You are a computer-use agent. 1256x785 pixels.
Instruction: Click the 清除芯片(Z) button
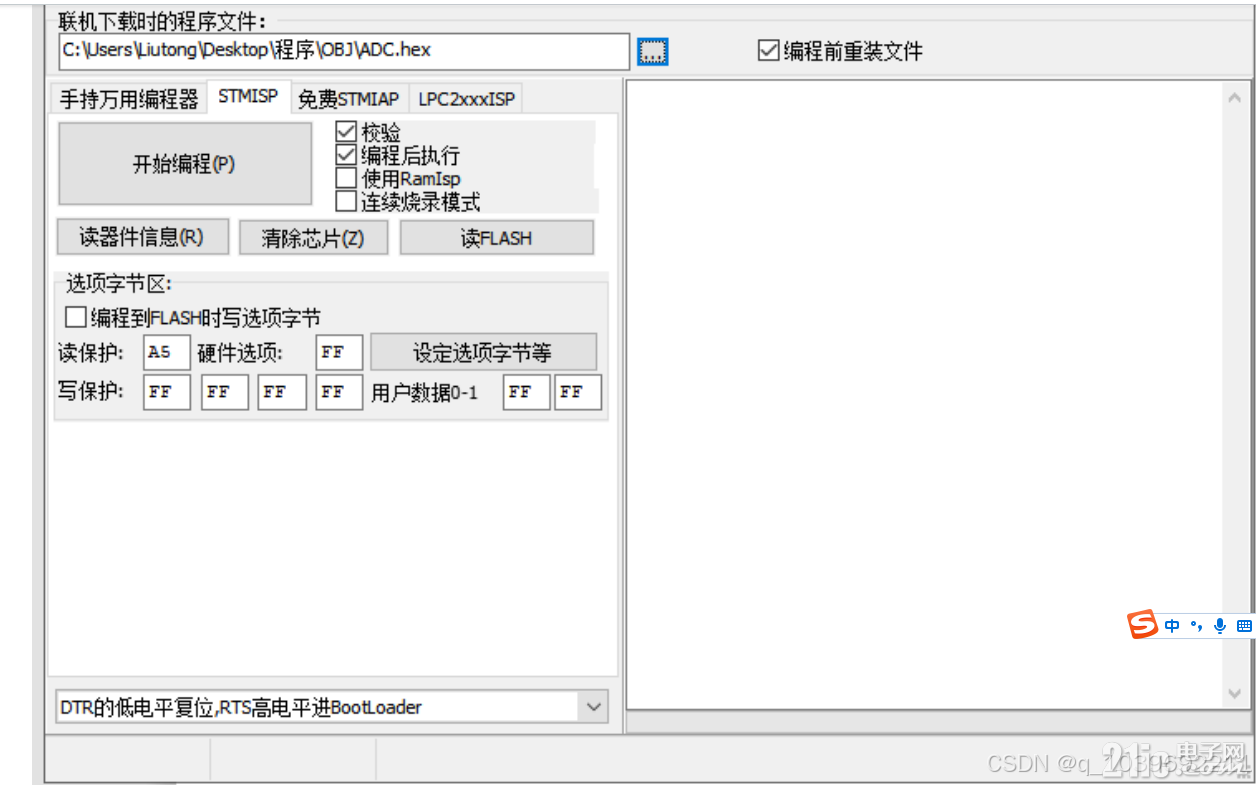(x=313, y=238)
